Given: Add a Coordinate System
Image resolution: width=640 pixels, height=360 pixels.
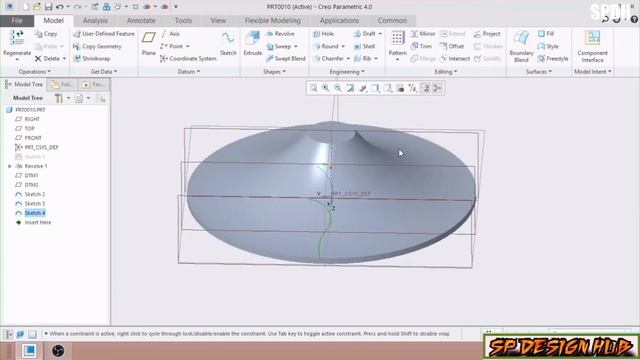Looking at the screenshot, I should pos(188,59).
